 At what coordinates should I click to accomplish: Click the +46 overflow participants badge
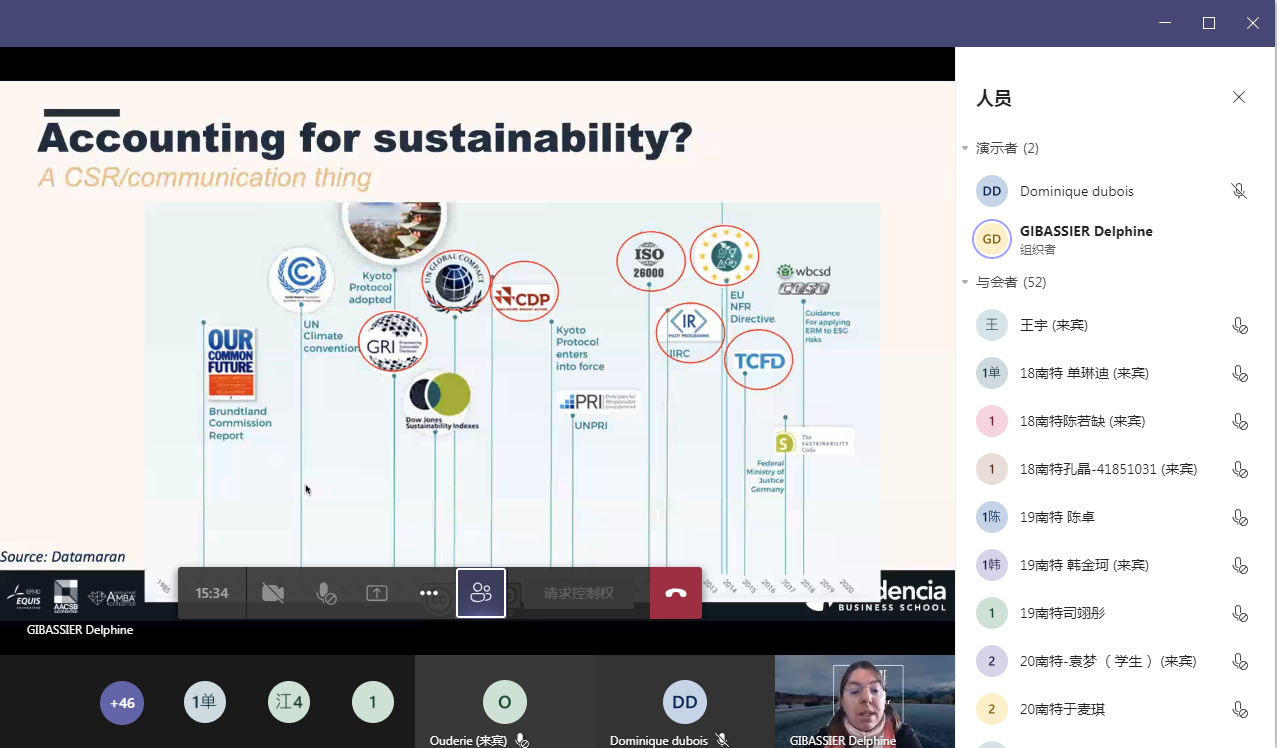(122, 703)
